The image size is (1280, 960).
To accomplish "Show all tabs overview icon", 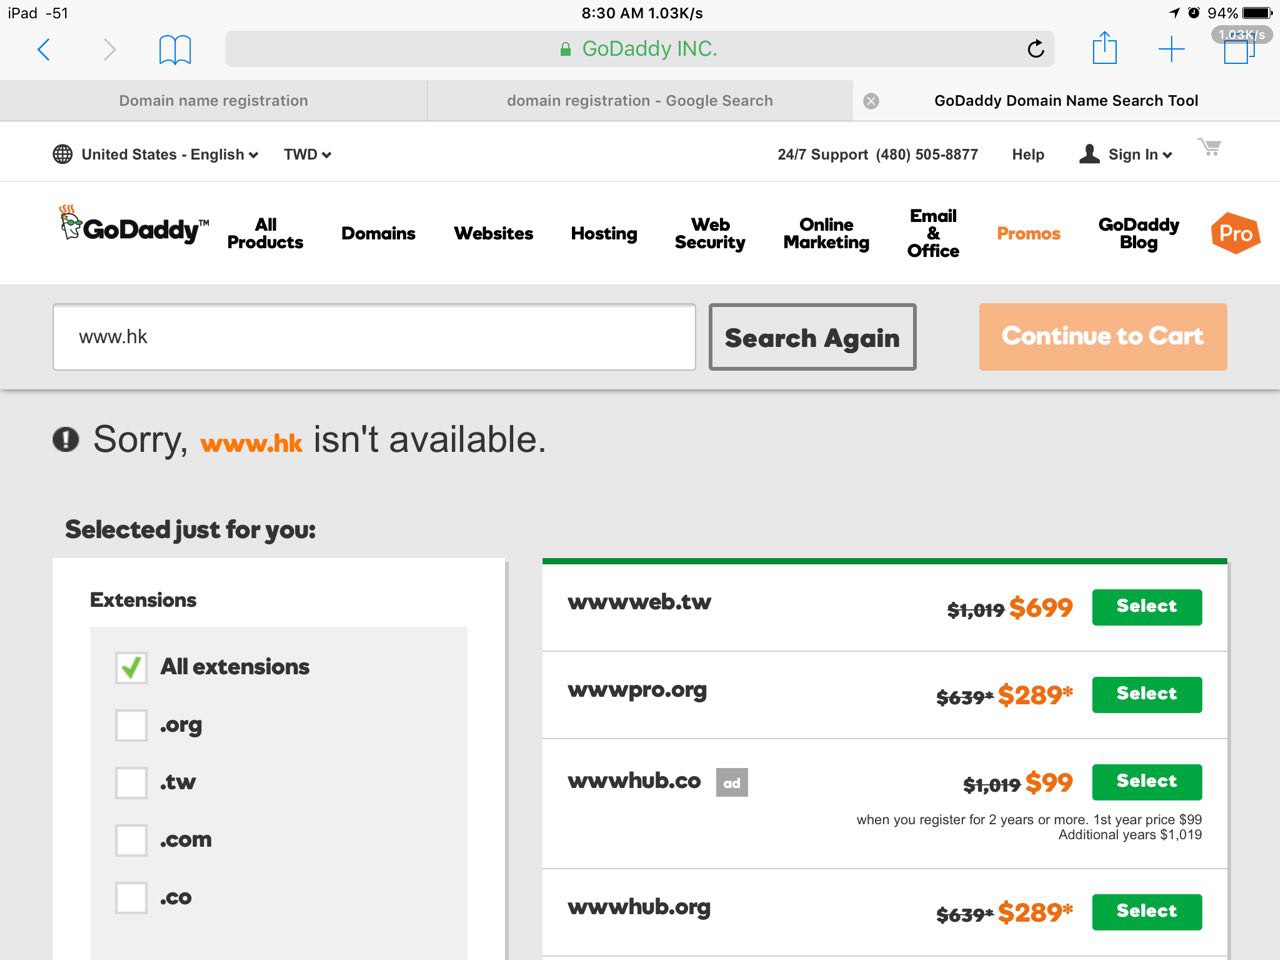I will click(1238, 48).
